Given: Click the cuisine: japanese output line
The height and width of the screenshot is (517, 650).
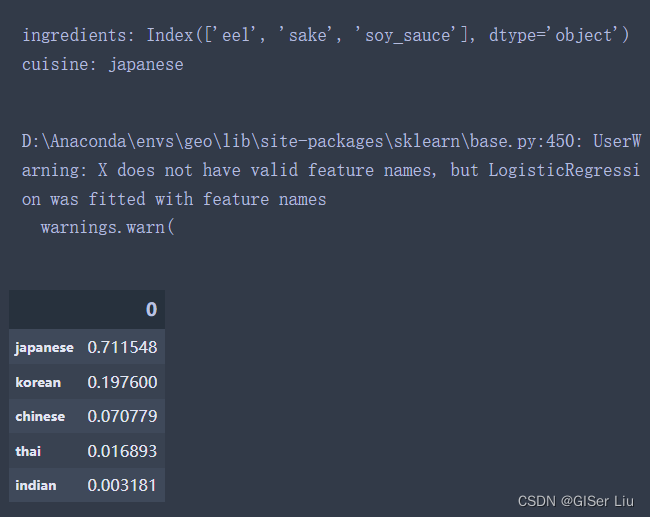Looking at the screenshot, I should [x=102, y=65].
